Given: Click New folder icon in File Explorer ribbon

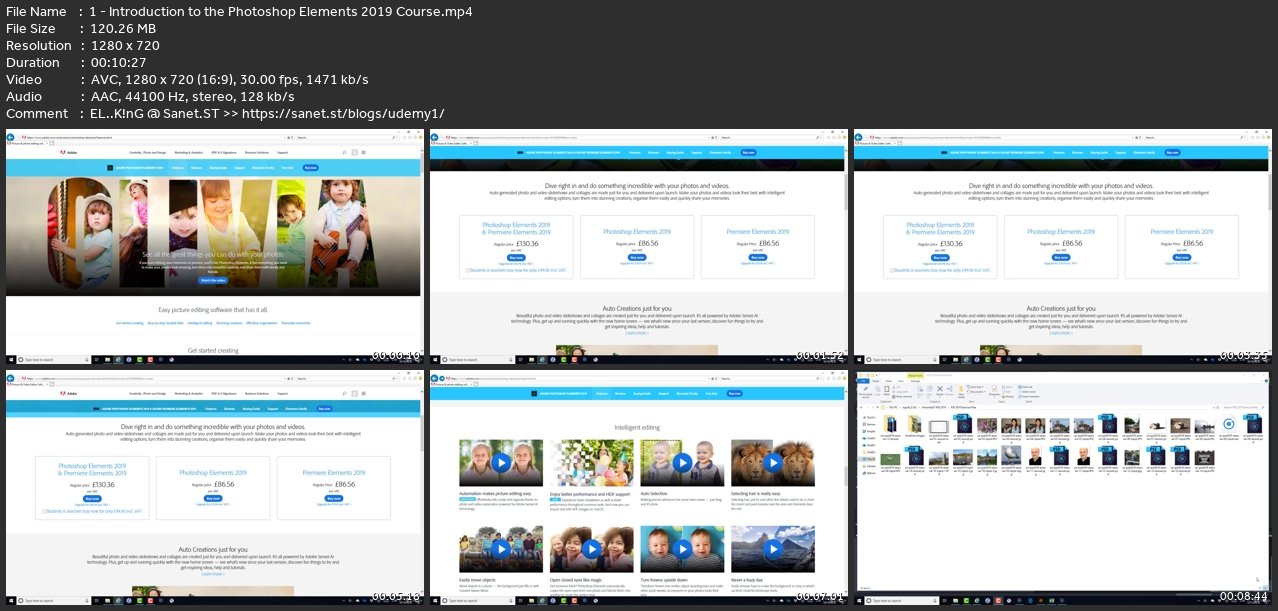Looking at the screenshot, I should (x=961, y=390).
